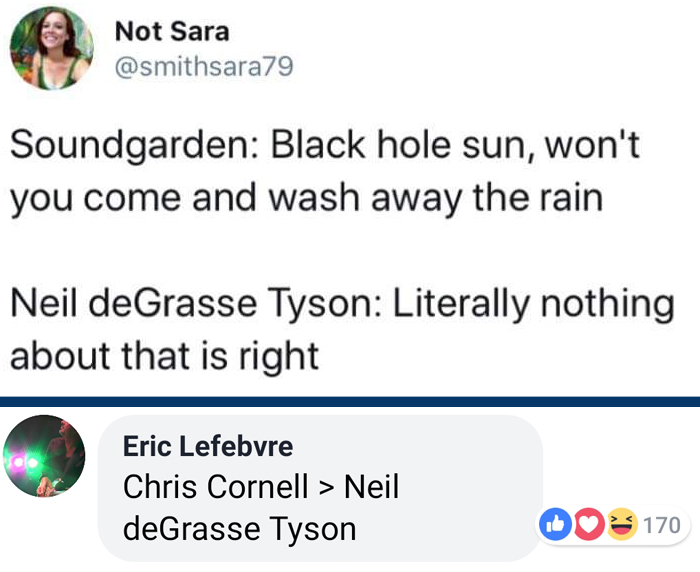Click the words "Literally nothing"
The image size is (700, 572).
[530, 303]
